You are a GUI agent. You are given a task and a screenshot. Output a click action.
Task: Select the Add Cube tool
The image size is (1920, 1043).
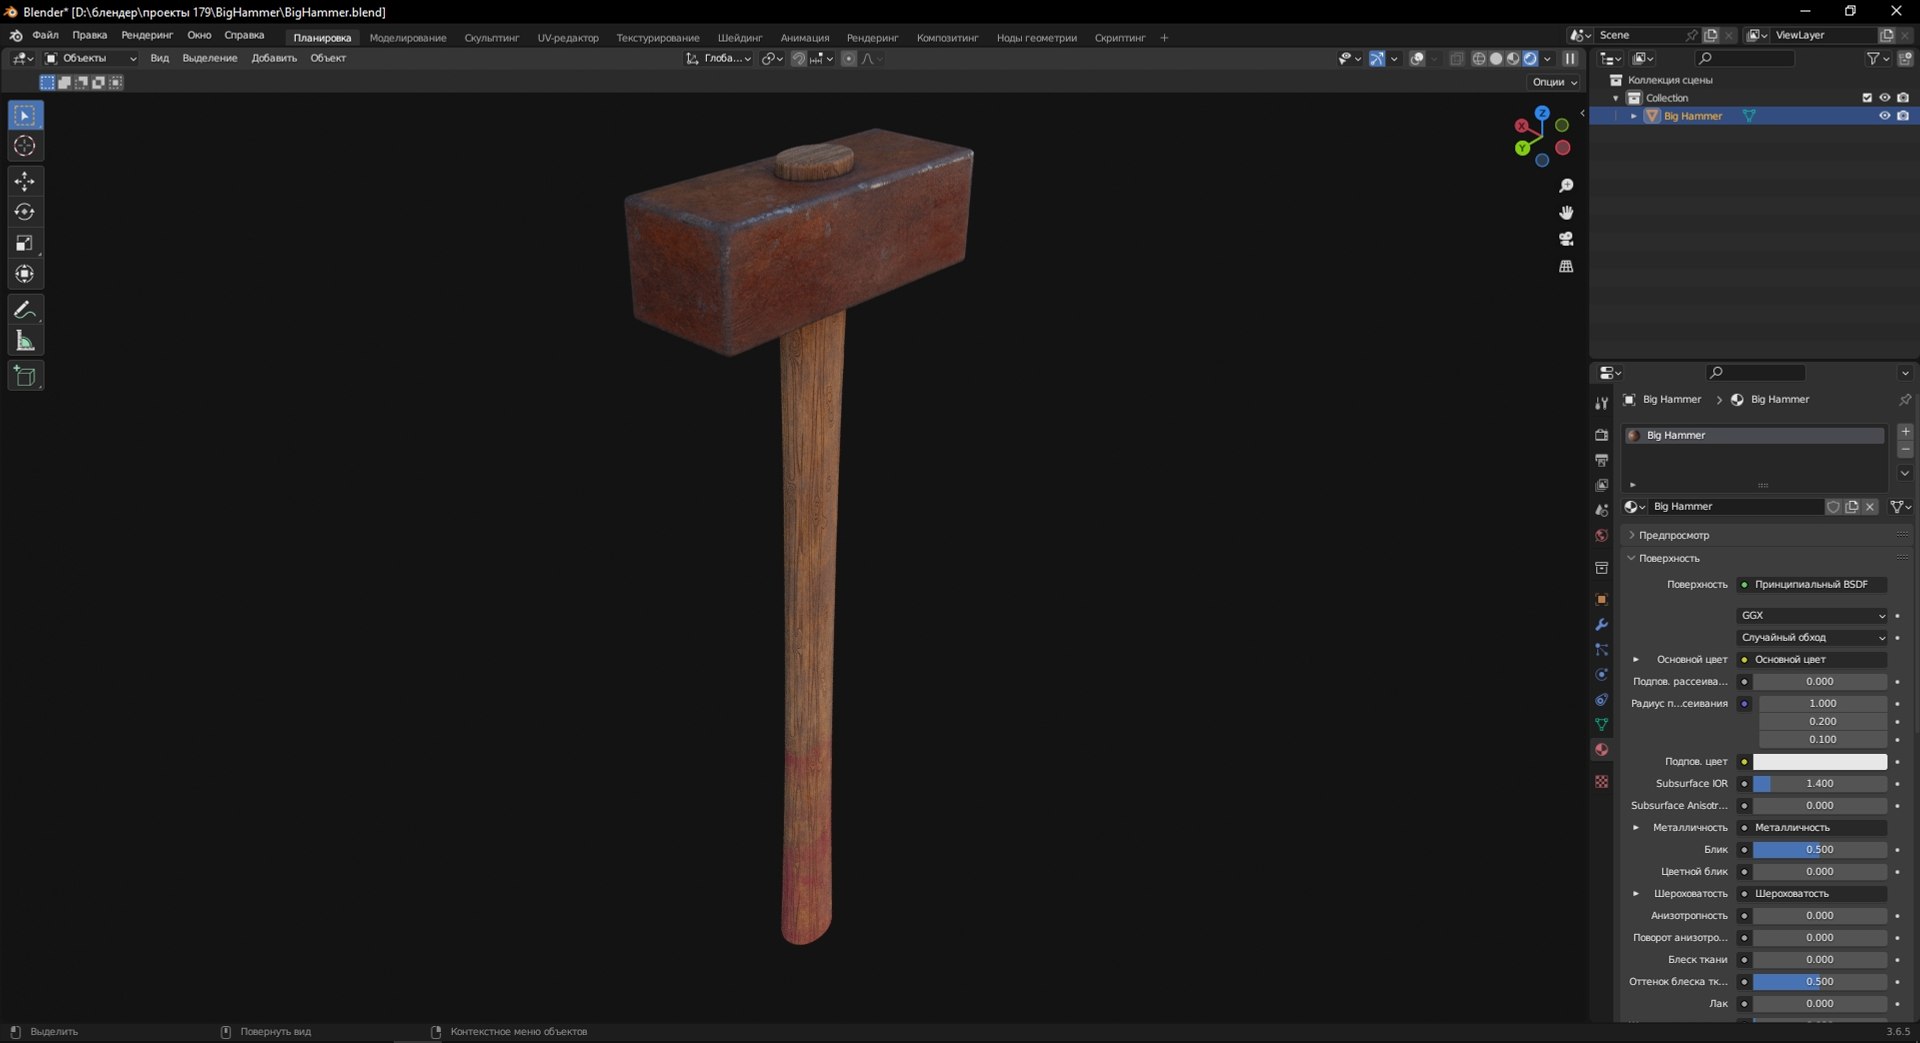pyautogui.click(x=25, y=376)
